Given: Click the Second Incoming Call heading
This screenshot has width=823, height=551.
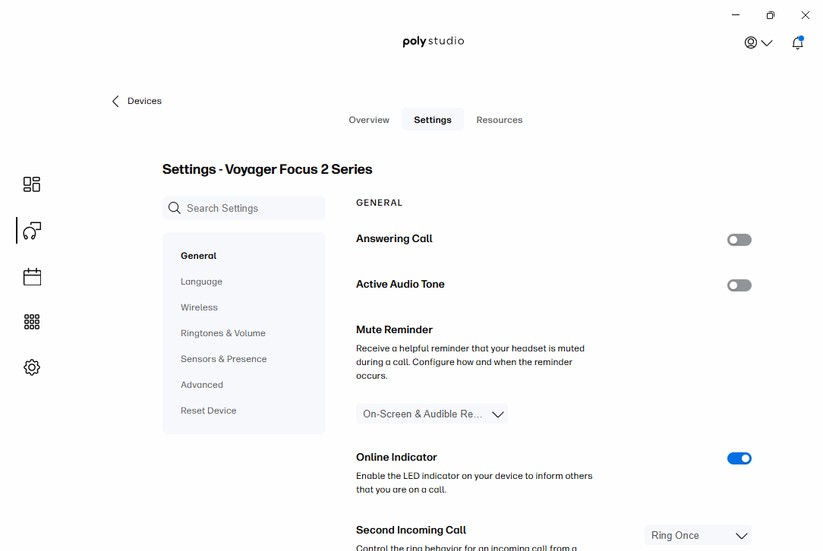Looking at the screenshot, I should pyautogui.click(x=411, y=530).
